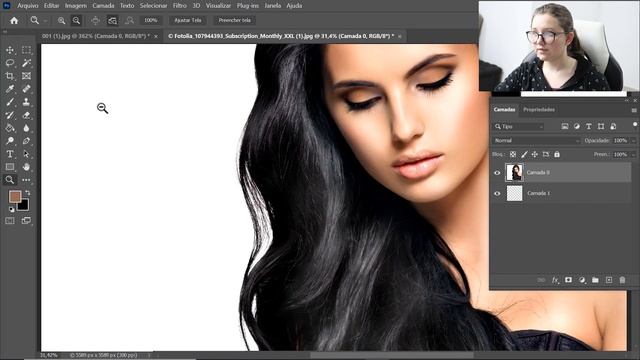640x360 pixels.
Task: Delete the selected layer with trash icon
Action: coord(622,280)
